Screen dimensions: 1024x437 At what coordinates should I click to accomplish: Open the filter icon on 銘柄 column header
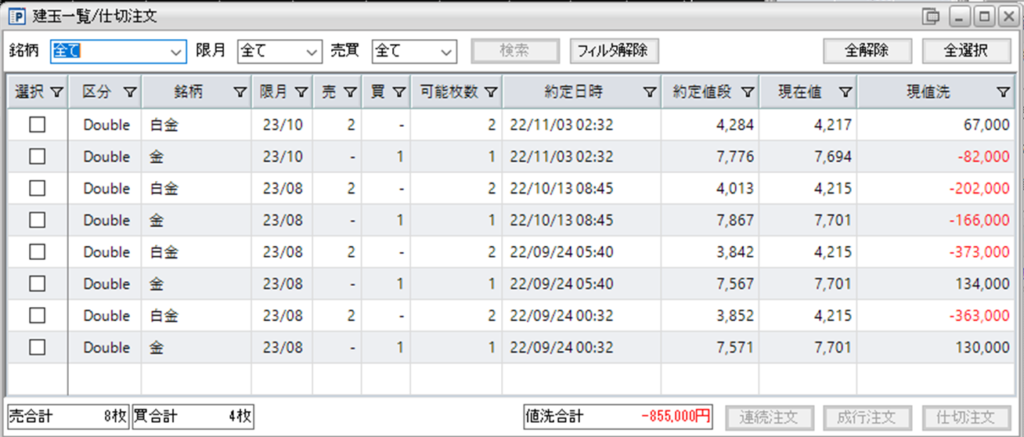[x=240, y=93]
